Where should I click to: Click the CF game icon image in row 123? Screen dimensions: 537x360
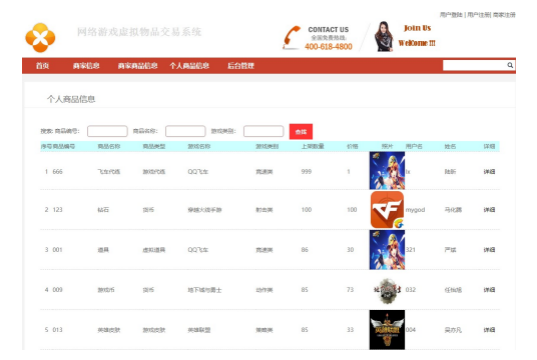click(x=387, y=210)
